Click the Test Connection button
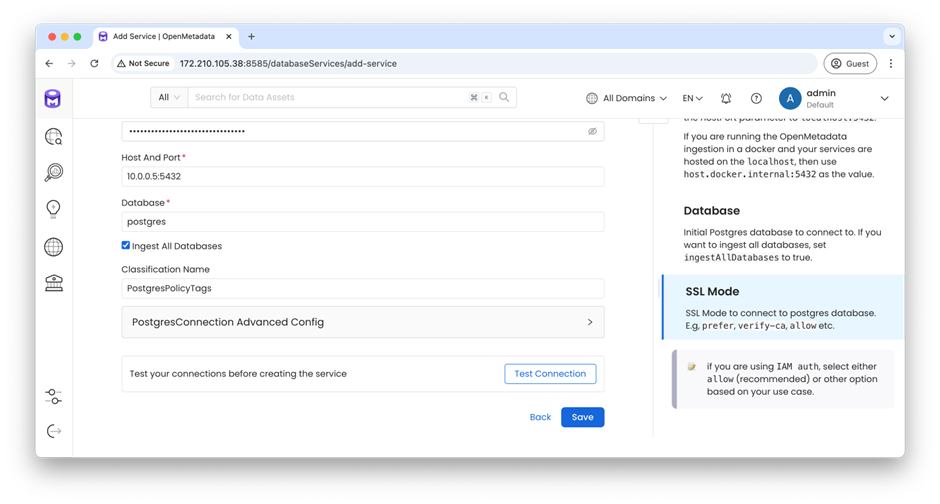The image size is (940, 504). tap(550, 373)
